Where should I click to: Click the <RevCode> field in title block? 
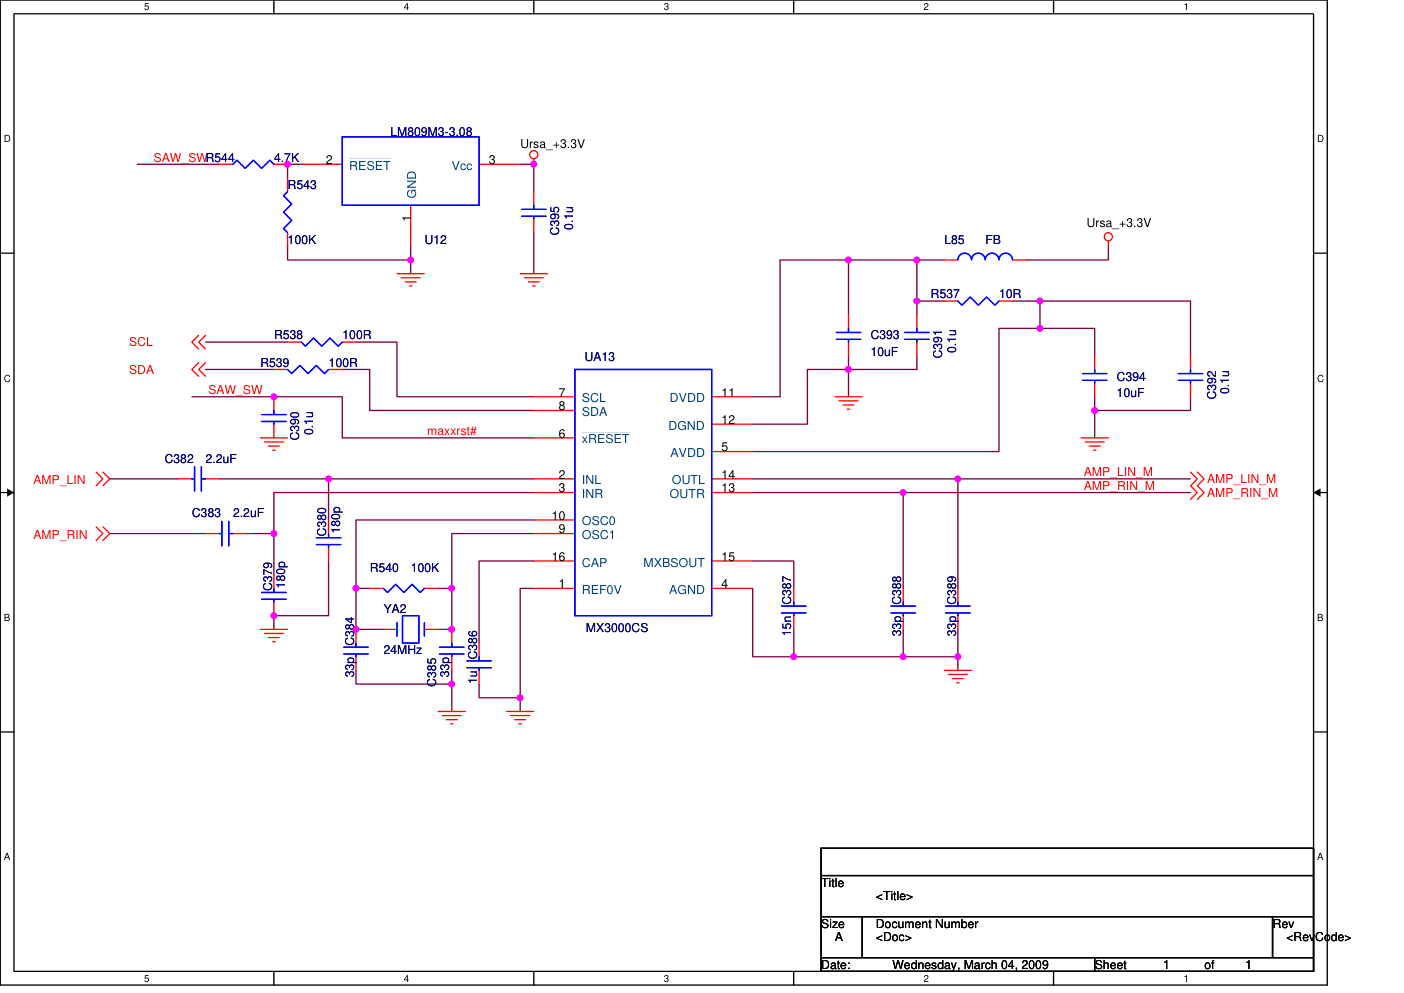coord(1318,937)
